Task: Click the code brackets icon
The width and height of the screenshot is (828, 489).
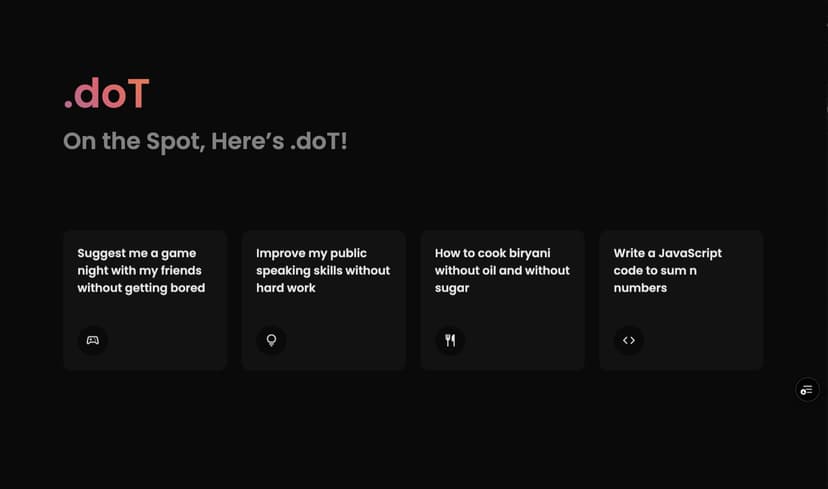Action: (628, 340)
